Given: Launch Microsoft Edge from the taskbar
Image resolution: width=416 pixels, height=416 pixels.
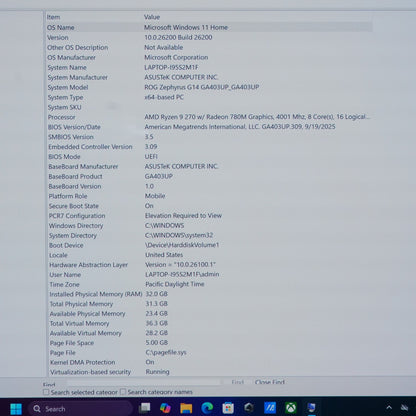Looking at the screenshot, I should point(207,408).
